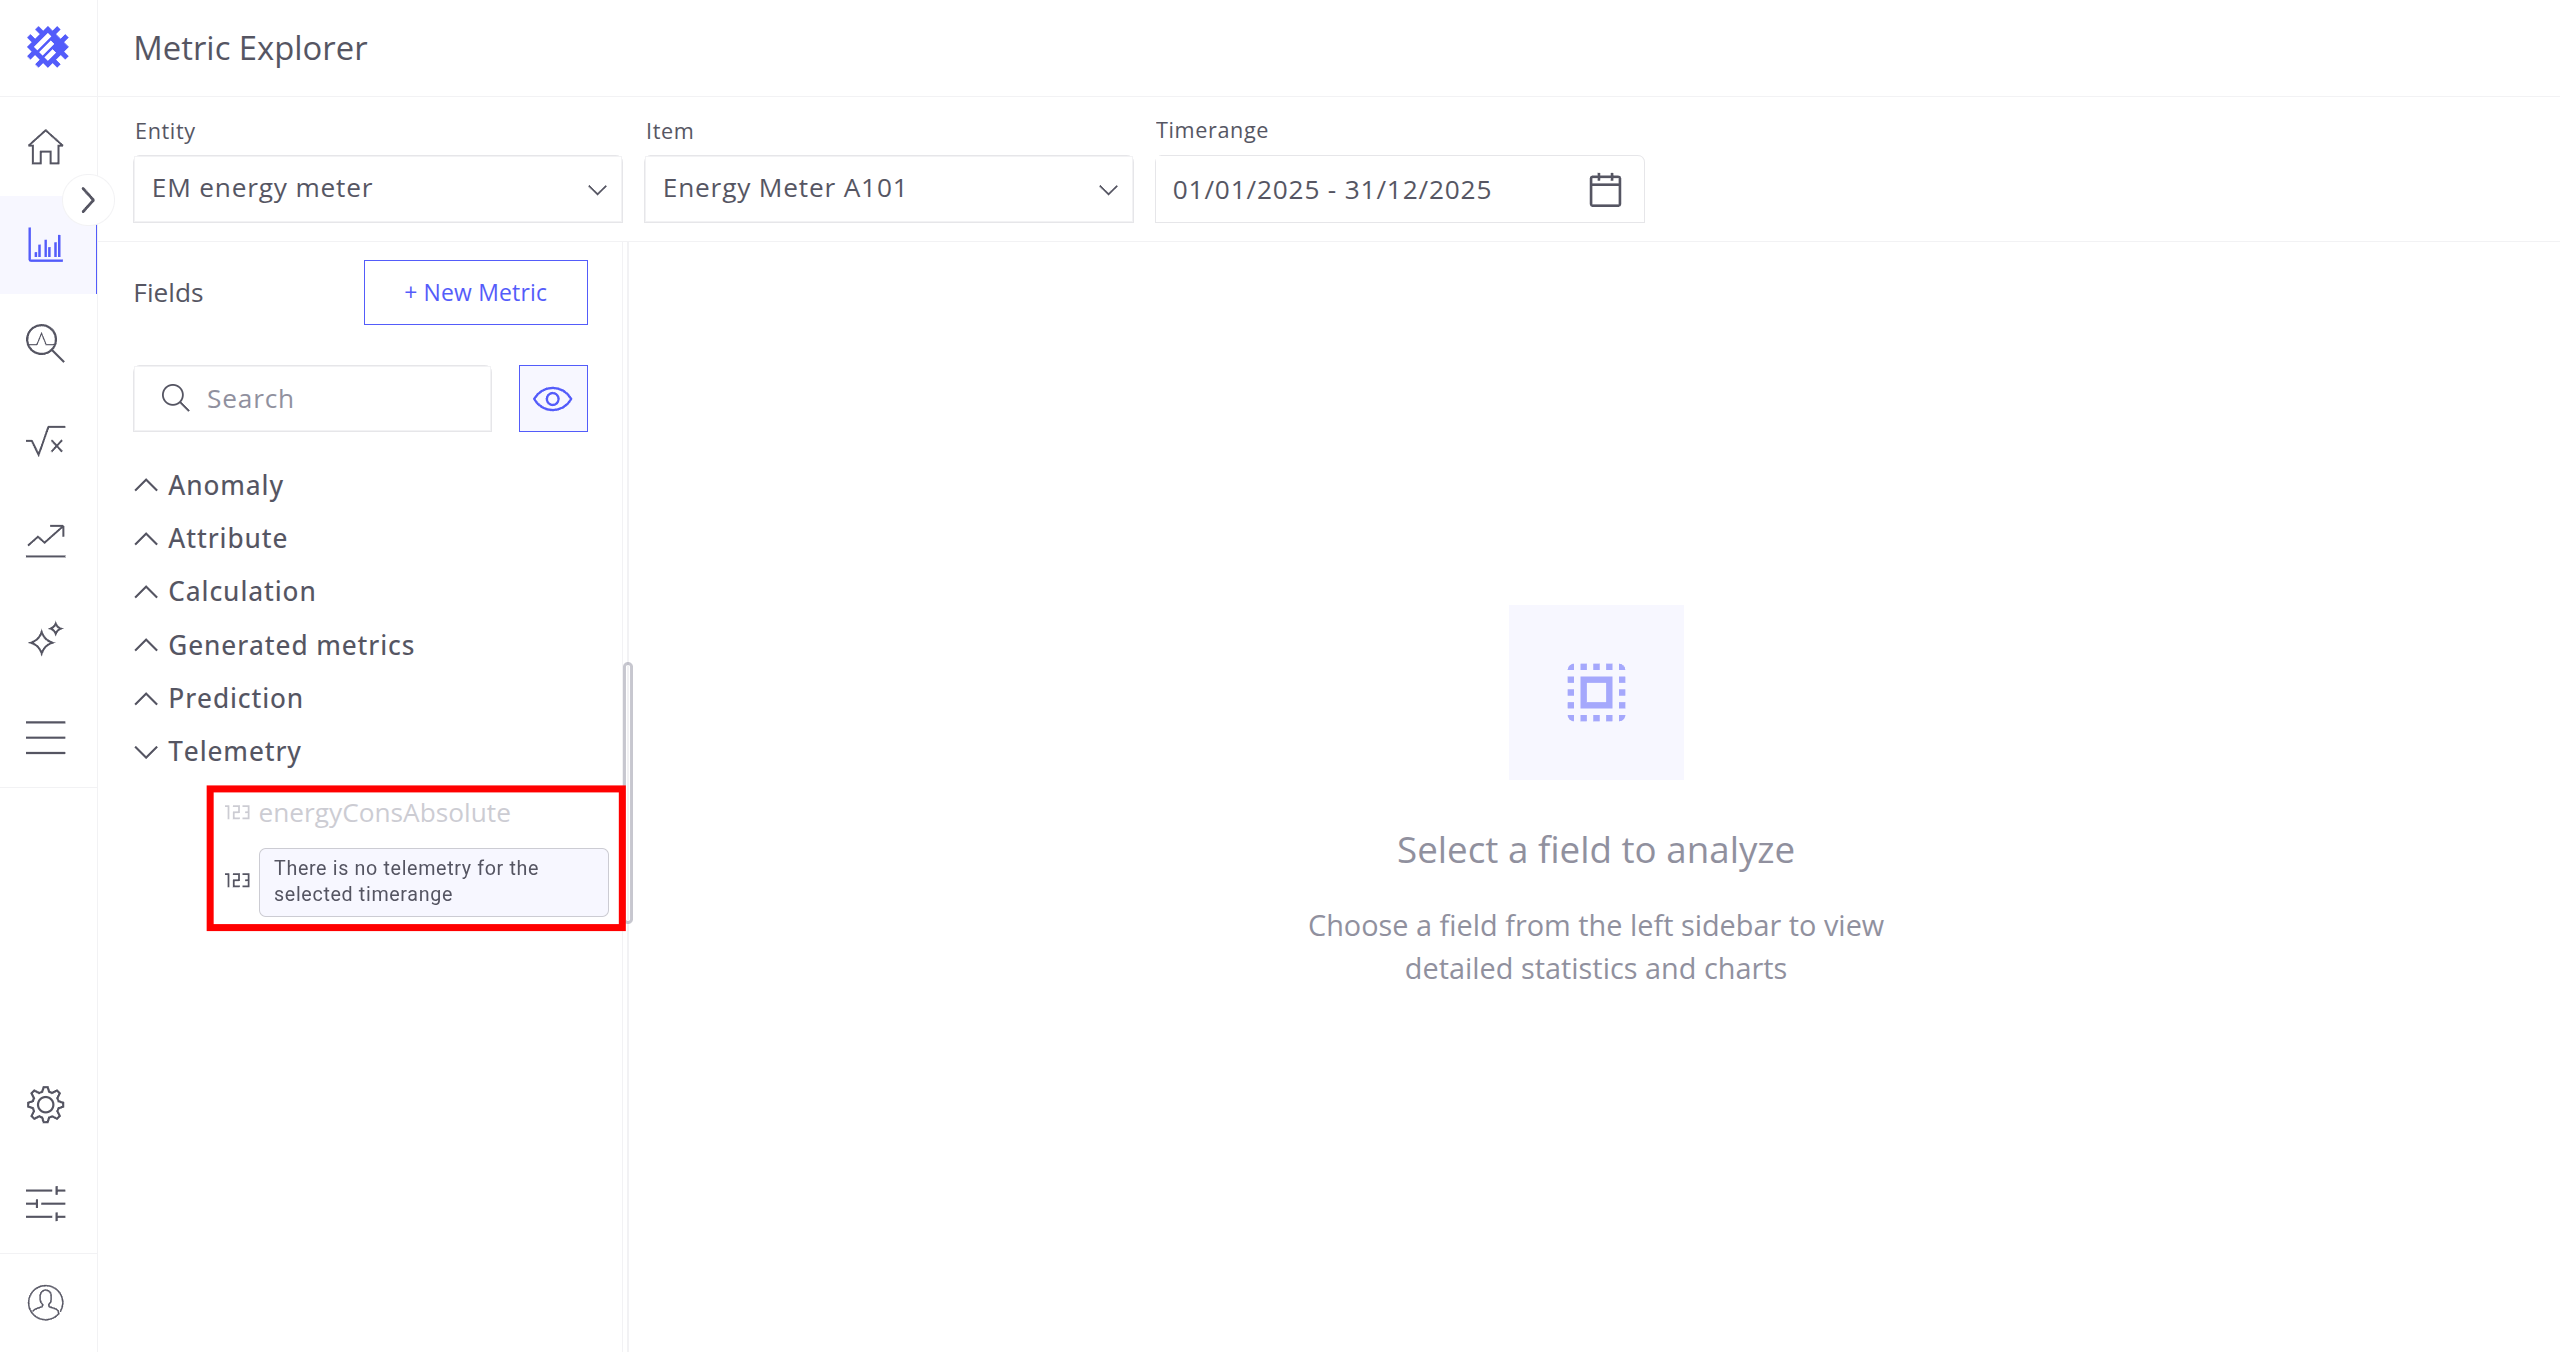This screenshot has height=1352, width=2560.
Task: Open the magnifier chart analysis icon
Action: click(46, 343)
